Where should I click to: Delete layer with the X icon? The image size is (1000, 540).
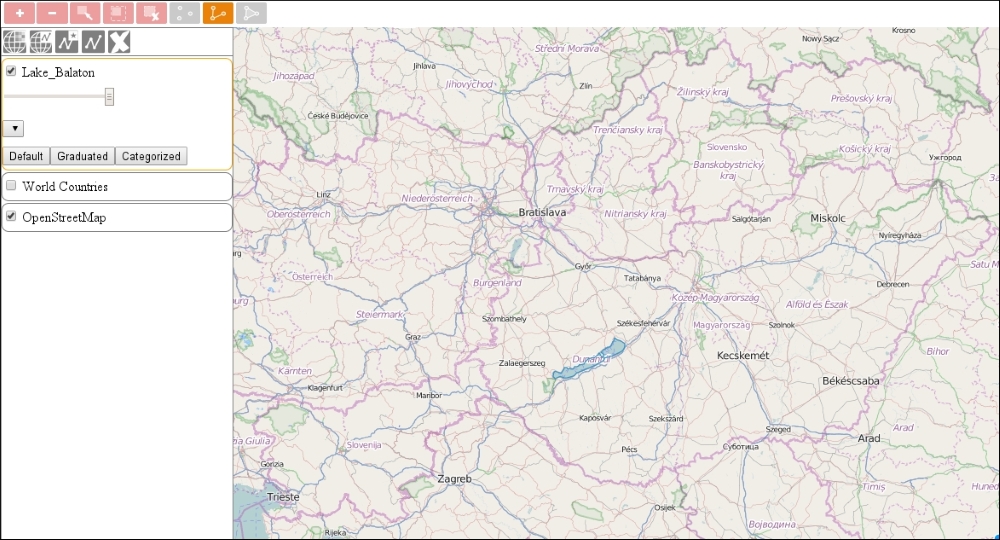(119, 42)
